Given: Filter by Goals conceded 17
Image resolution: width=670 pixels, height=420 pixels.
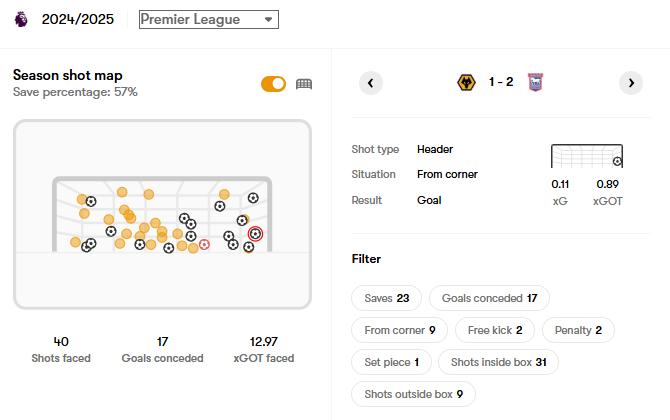Looking at the screenshot, I should (489, 298).
